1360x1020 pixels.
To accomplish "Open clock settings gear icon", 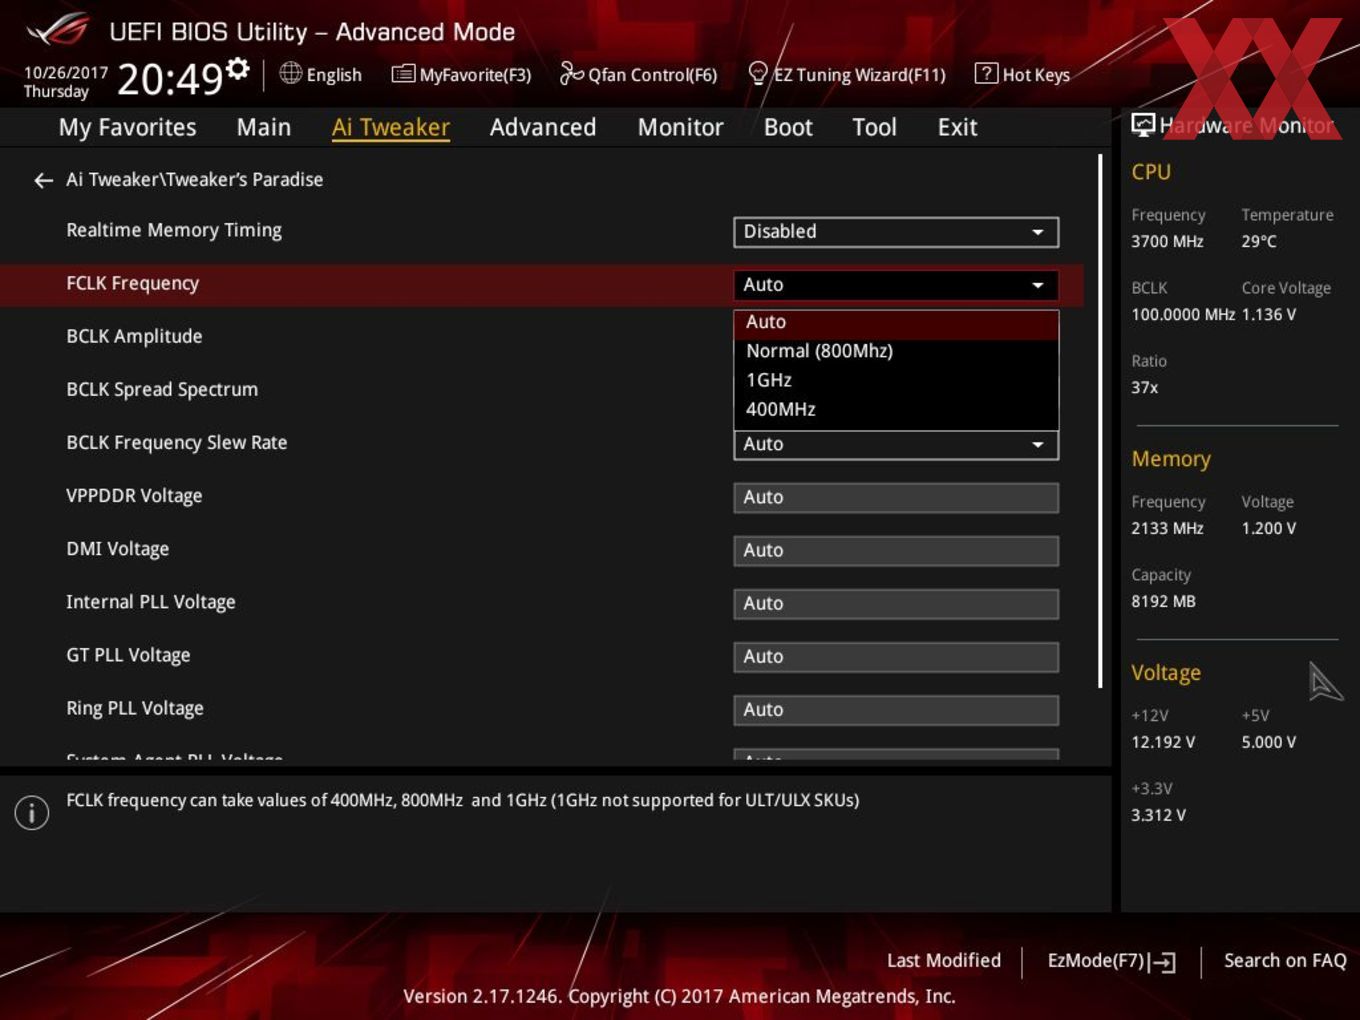I will 238,68.
